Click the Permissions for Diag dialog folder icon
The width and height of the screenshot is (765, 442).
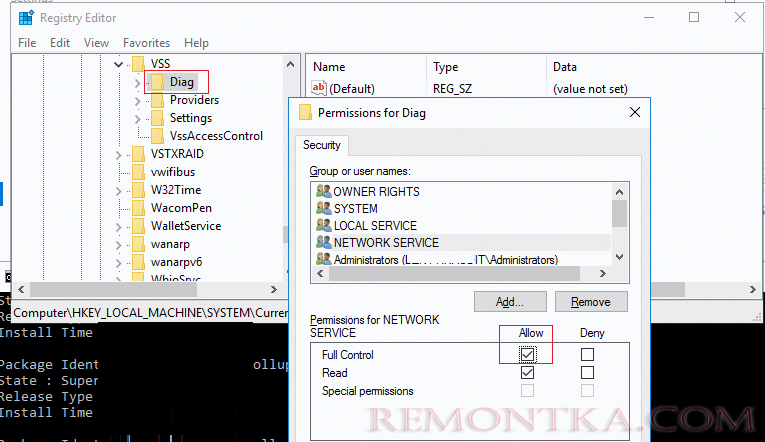tap(305, 113)
